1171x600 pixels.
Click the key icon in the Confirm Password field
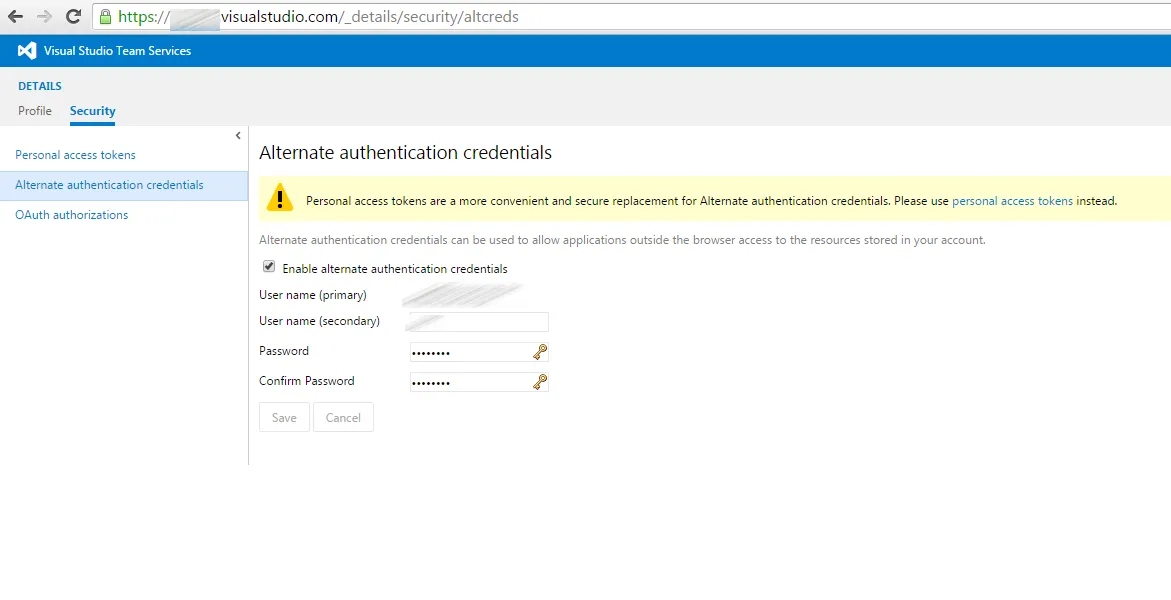click(x=540, y=382)
